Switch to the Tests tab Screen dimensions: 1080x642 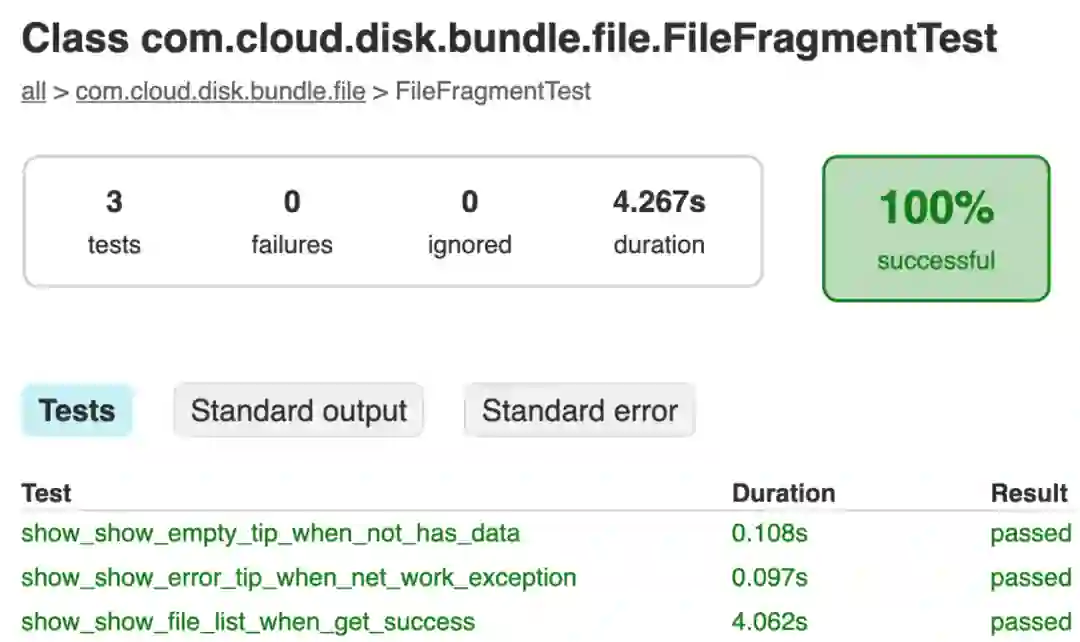coord(77,411)
